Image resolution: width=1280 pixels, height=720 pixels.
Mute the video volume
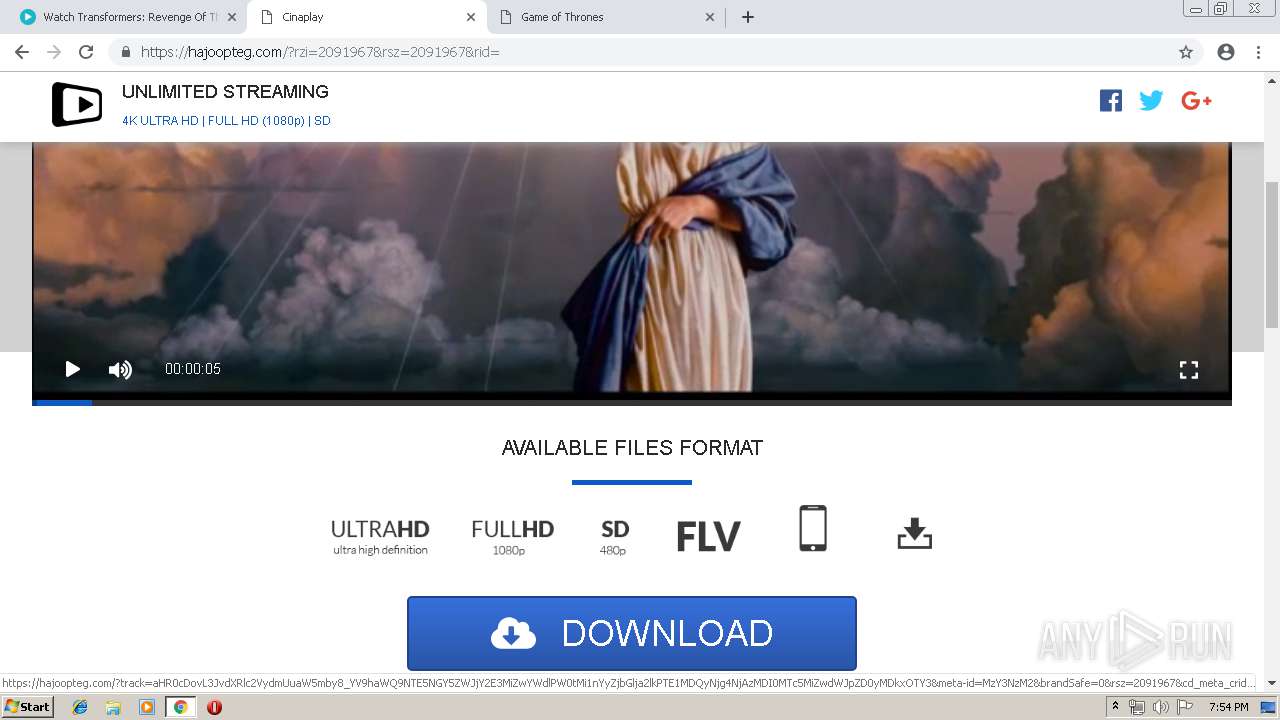click(x=120, y=369)
